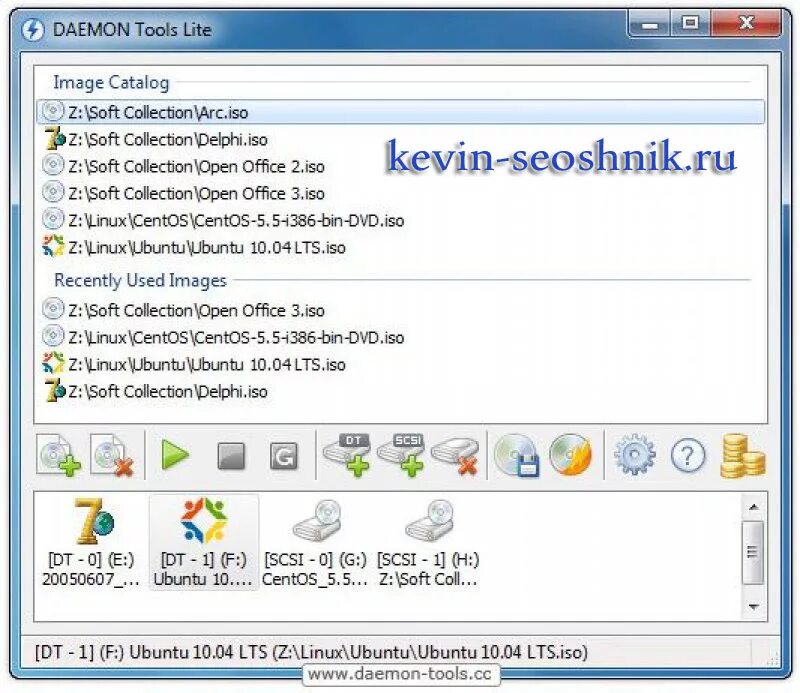The width and height of the screenshot is (800, 693).
Task: Click the Image Catalog section header
Action: [111, 82]
